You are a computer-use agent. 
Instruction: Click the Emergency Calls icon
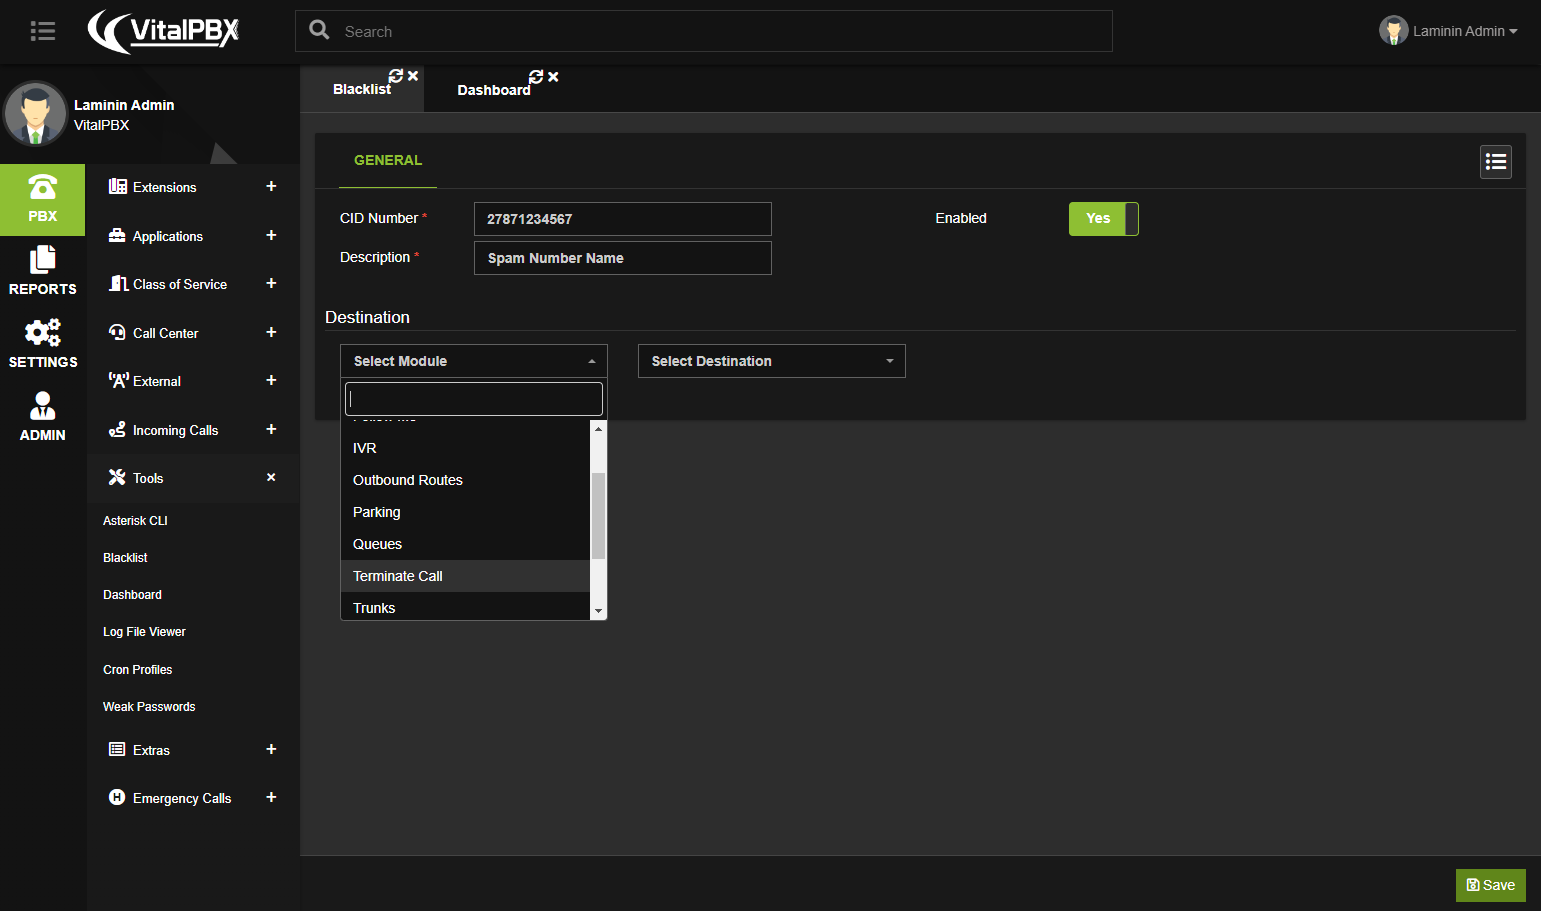[x=117, y=798]
